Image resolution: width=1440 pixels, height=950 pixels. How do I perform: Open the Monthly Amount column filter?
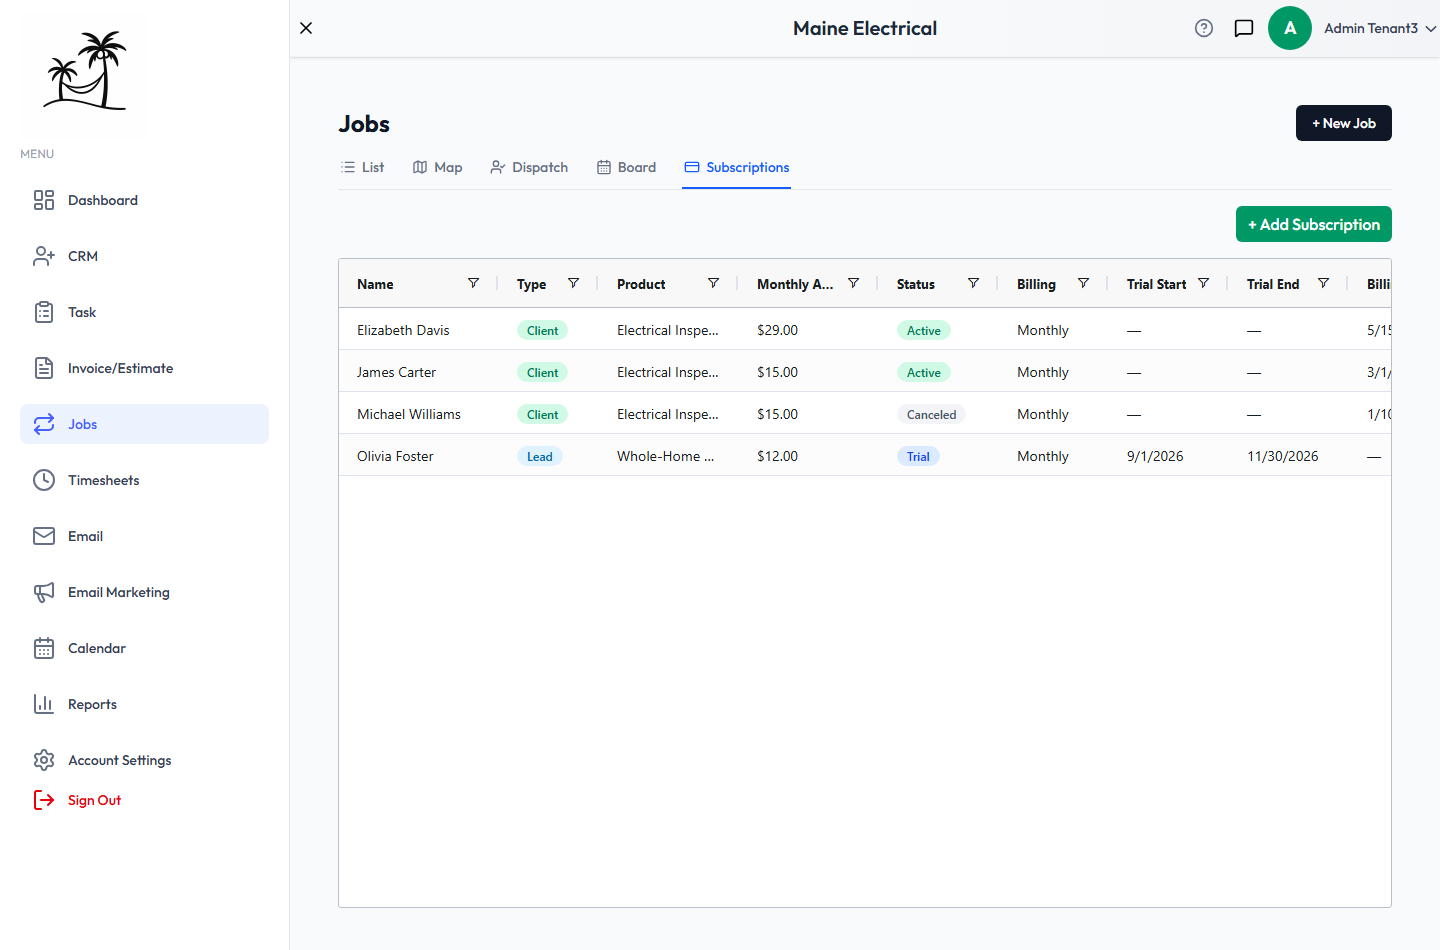click(853, 283)
